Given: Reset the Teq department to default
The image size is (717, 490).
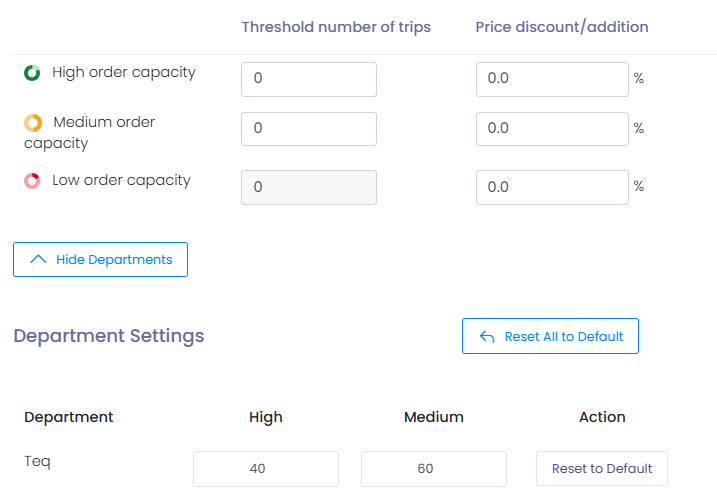Looking at the screenshot, I should [601, 468].
